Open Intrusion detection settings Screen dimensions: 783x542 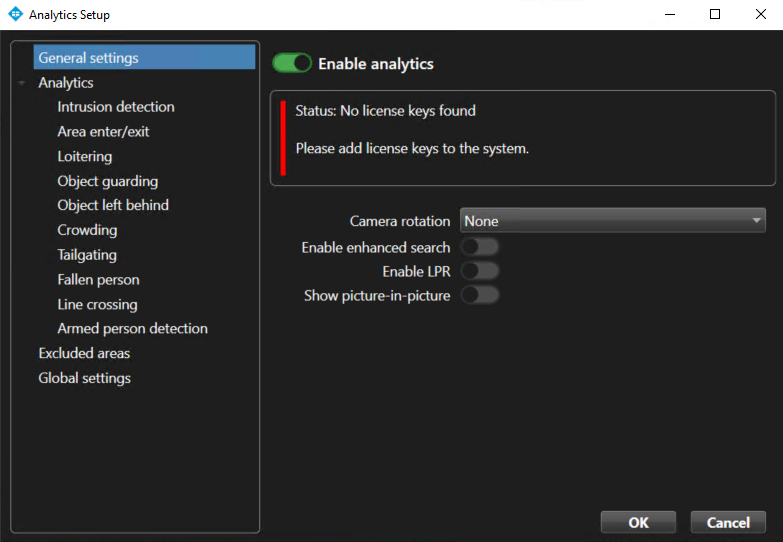116,107
